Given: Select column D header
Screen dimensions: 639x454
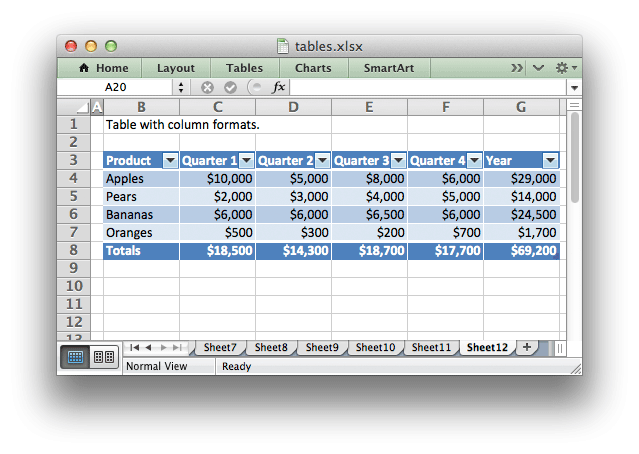Looking at the screenshot, I should (x=293, y=107).
